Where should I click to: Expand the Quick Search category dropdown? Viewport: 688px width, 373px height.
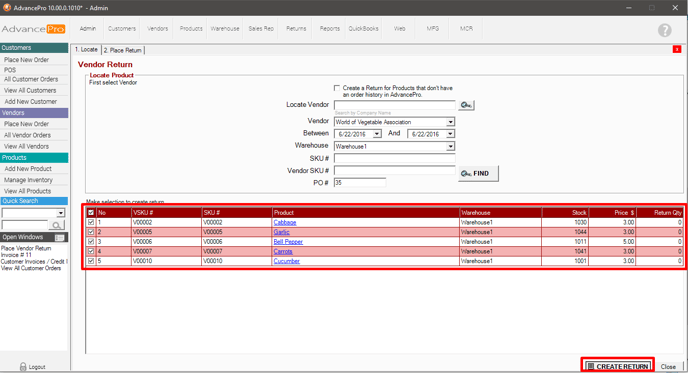click(x=61, y=213)
